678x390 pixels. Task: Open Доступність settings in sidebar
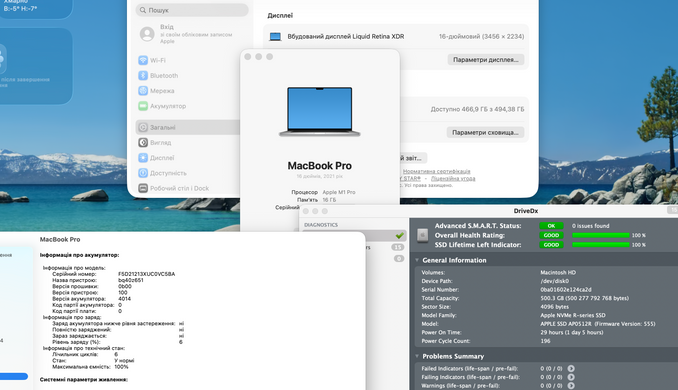coord(162,173)
